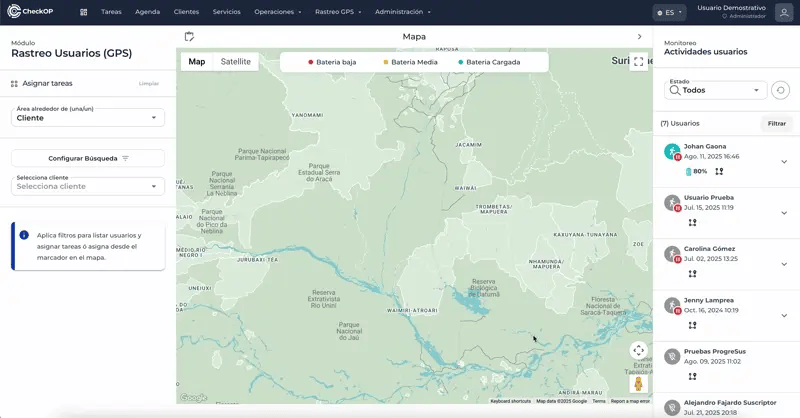Screen dimensions: 800x418
Task: Open Clientes in the top navigation
Action: (x=186, y=12)
